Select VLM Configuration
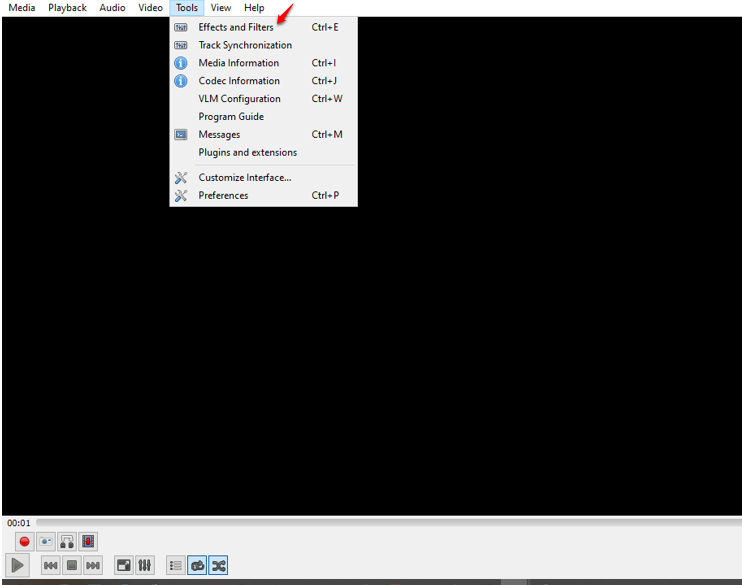This screenshot has width=742, height=585. (x=264, y=99)
